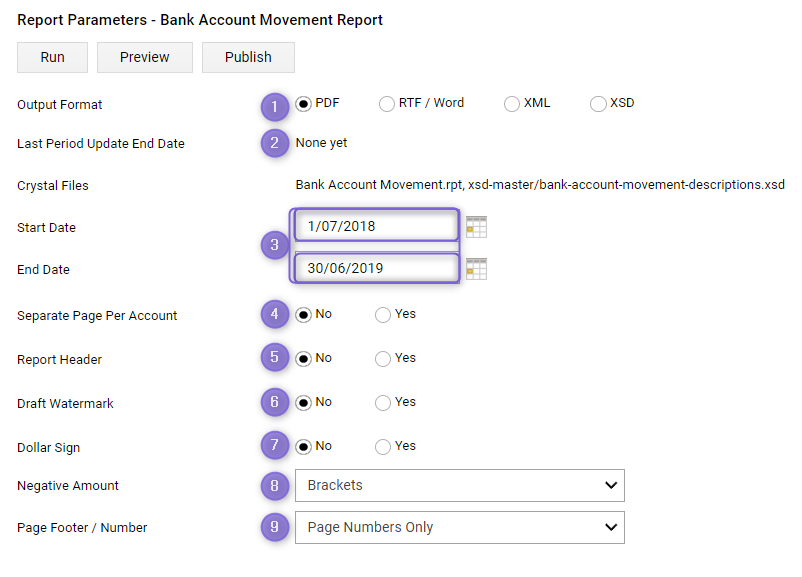
Task: Set Separate Page Per Account to Yes
Action: (x=383, y=315)
